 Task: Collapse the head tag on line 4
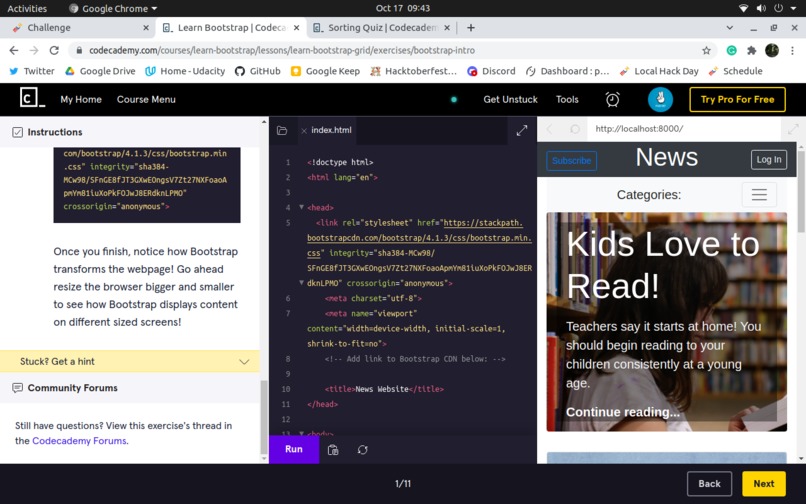(302, 207)
